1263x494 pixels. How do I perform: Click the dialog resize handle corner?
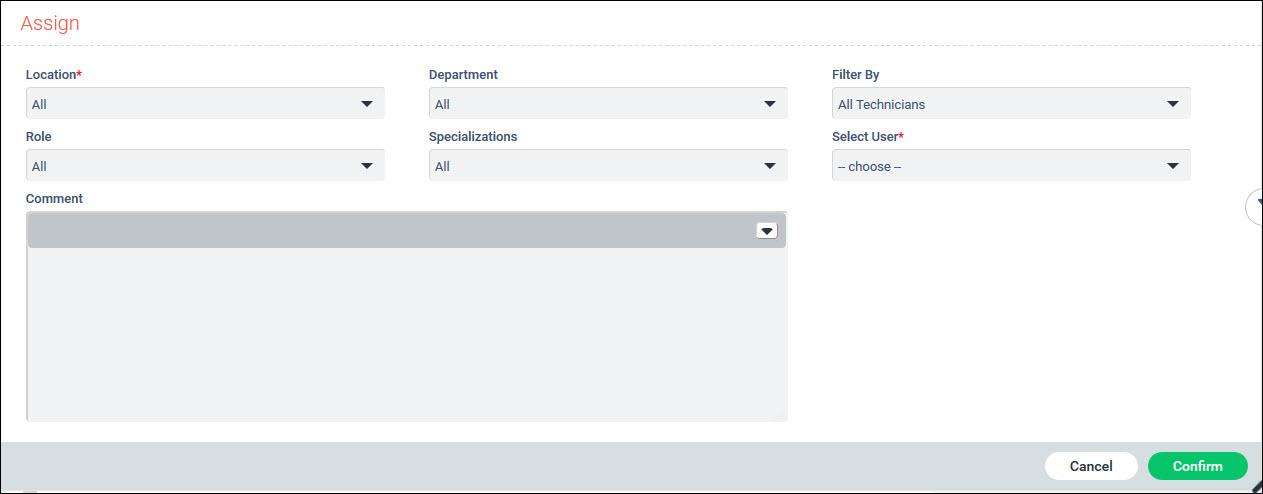(x=1256, y=485)
